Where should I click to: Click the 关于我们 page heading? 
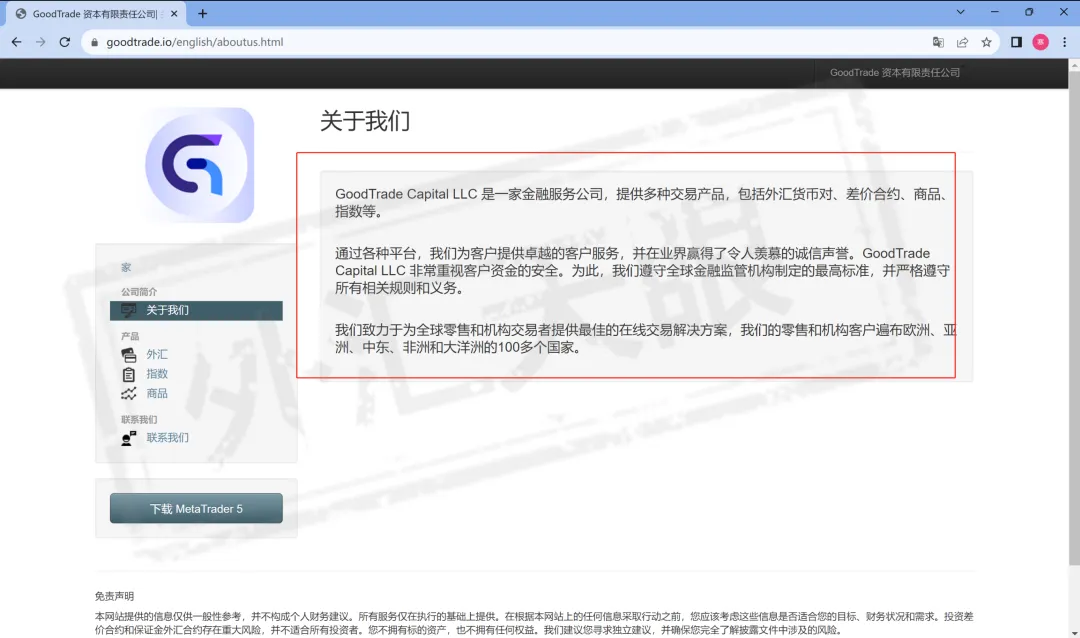tap(365, 121)
